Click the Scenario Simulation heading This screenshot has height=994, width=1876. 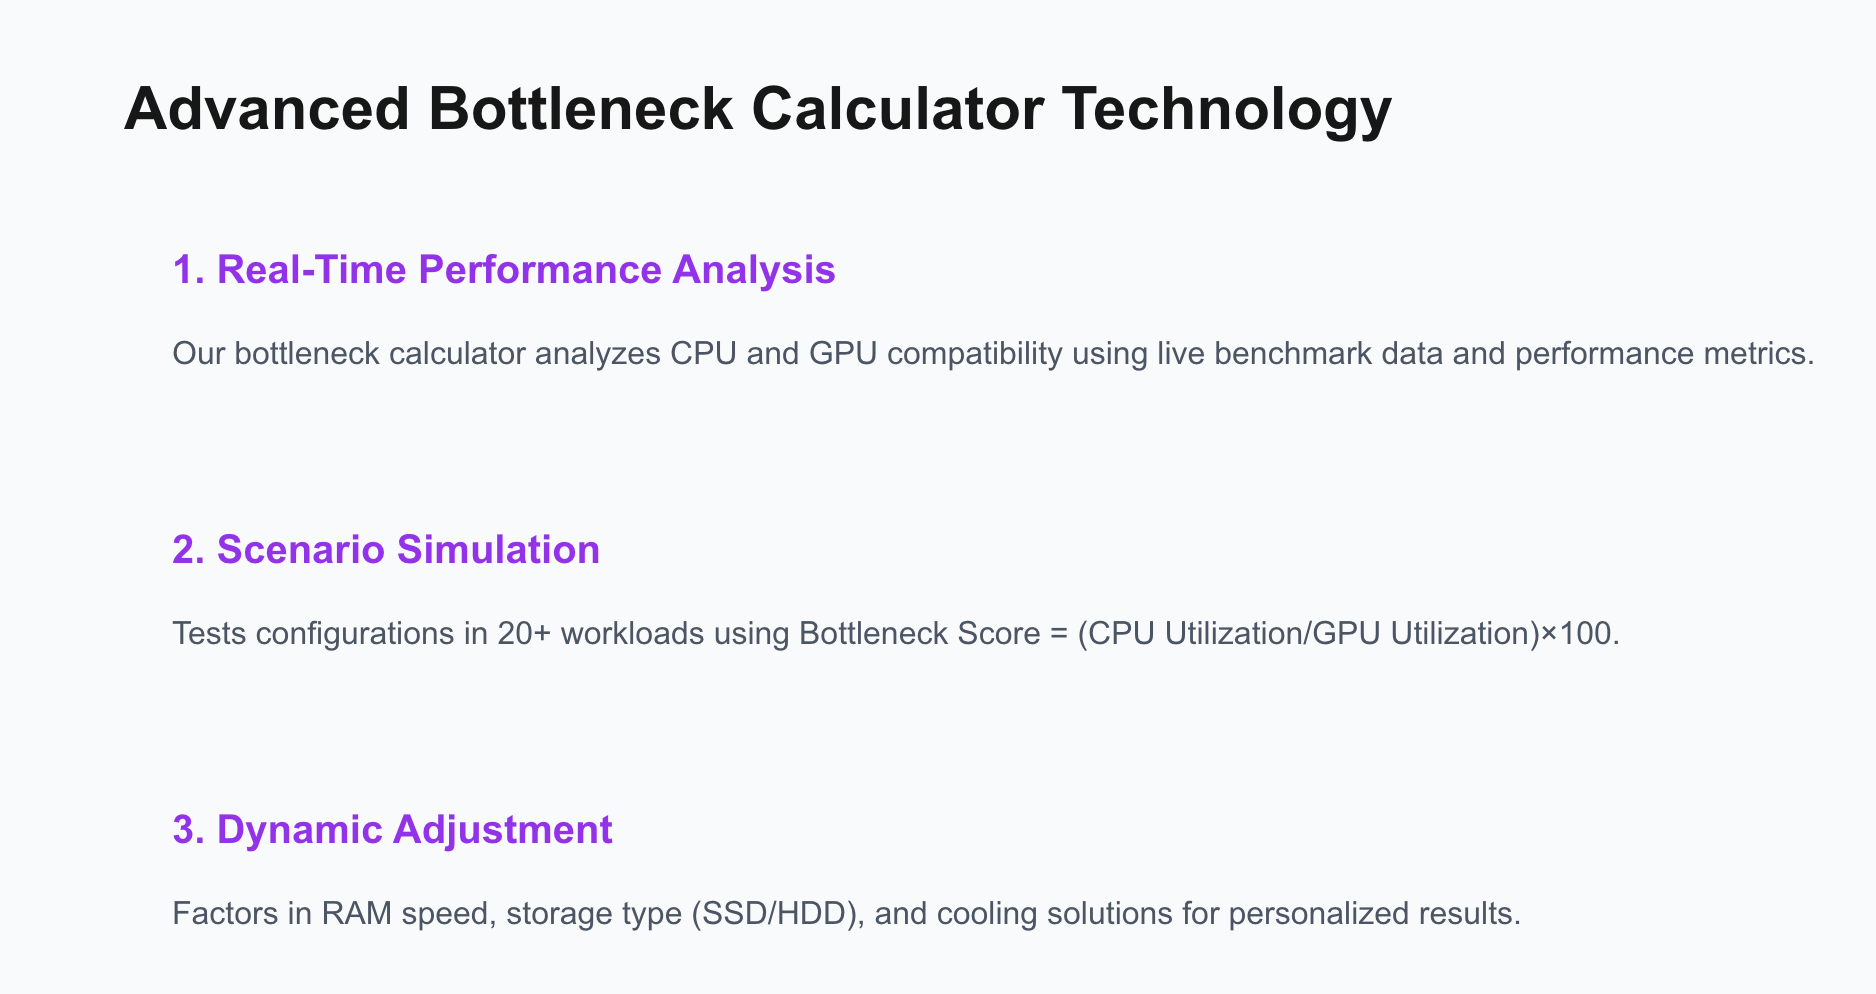coord(386,550)
